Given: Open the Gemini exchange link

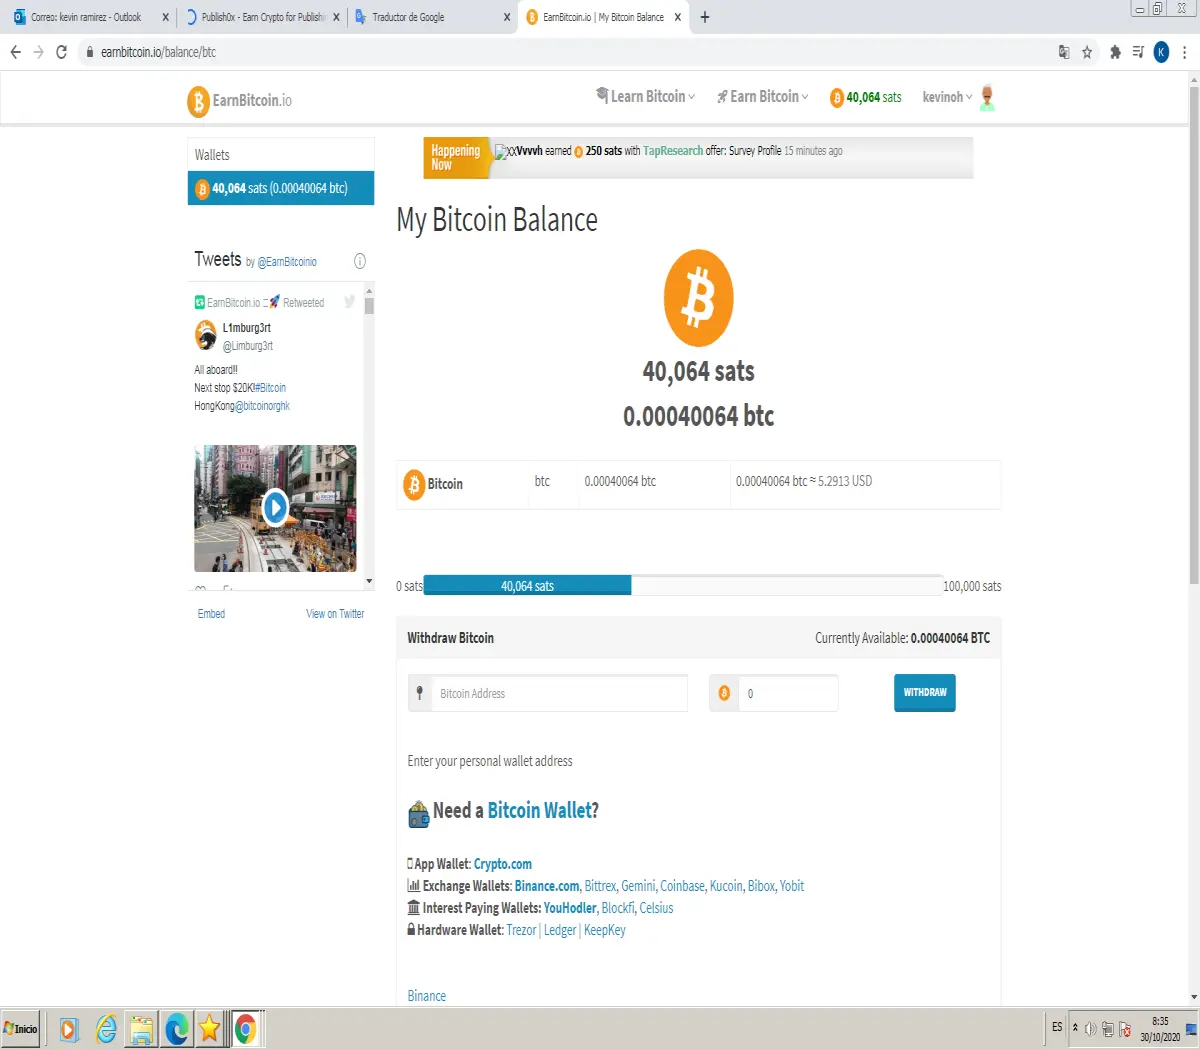Looking at the screenshot, I should point(638,886).
